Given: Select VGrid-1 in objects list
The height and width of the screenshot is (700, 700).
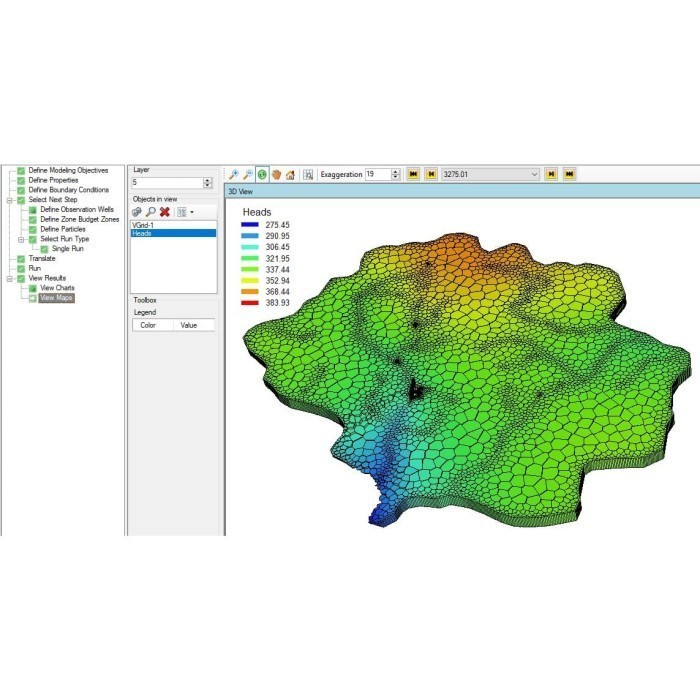Looking at the screenshot, I should (142, 225).
